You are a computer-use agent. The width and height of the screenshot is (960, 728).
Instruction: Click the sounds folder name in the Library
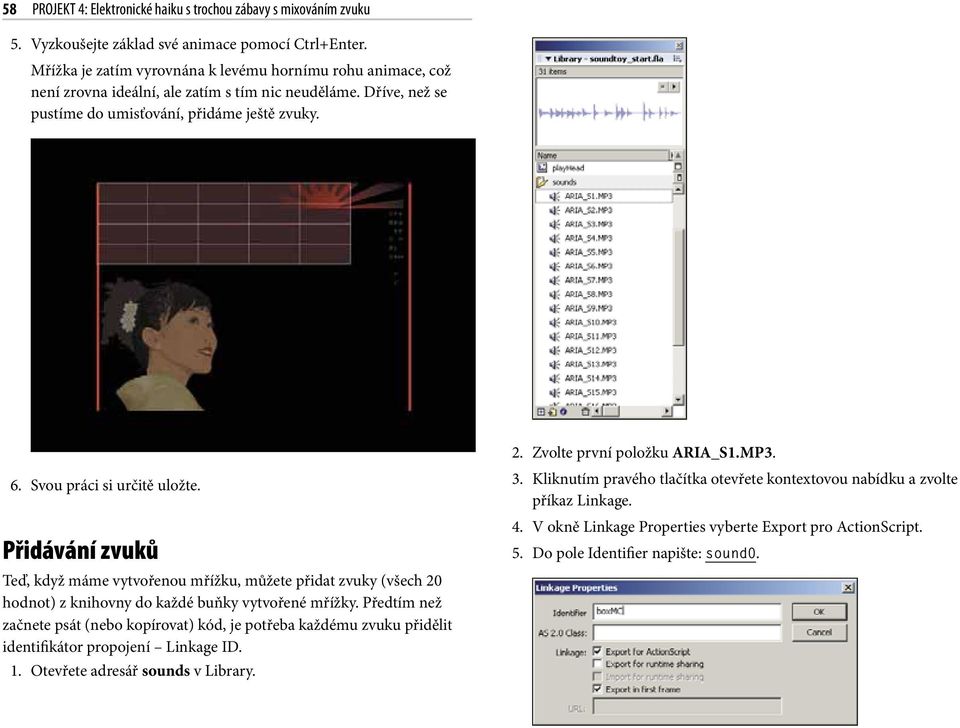(x=564, y=182)
